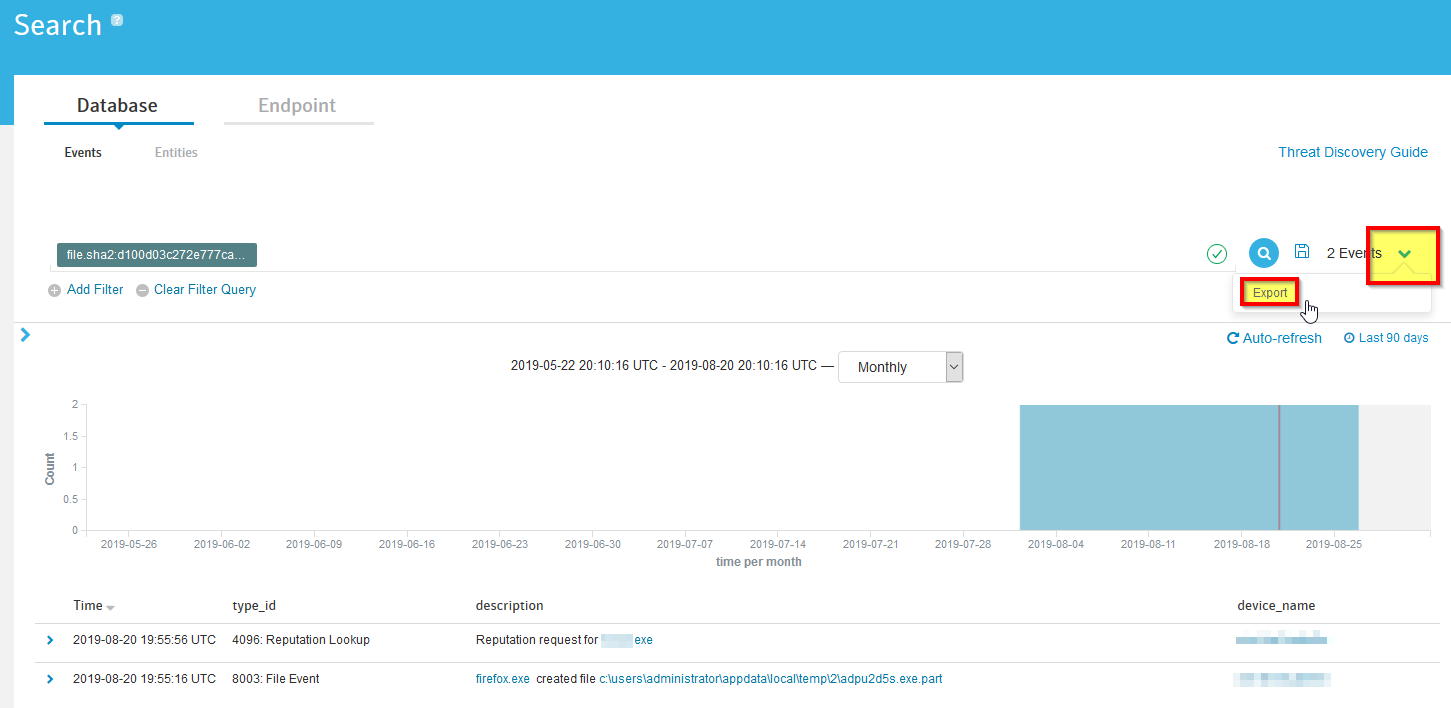Click the firefox.exe link in description
1451x708 pixels.
tap(502, 679)
